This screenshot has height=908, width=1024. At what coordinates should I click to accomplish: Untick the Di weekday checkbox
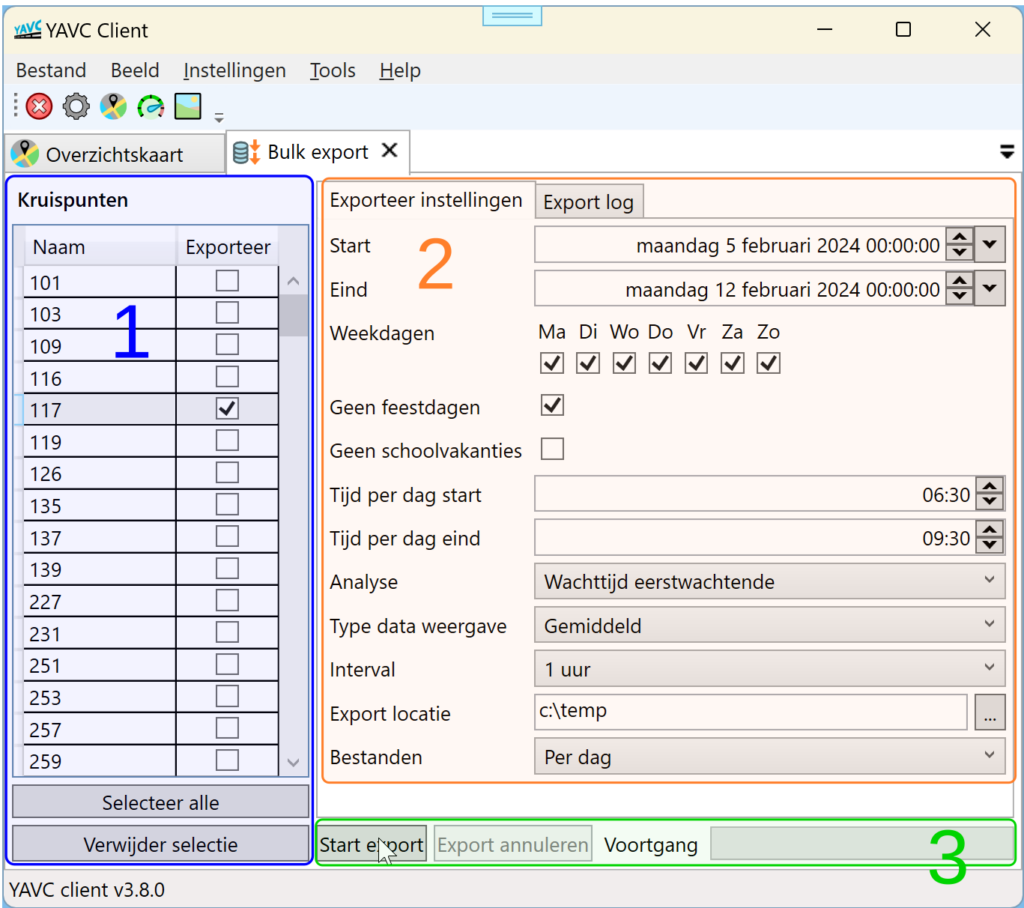588,363
